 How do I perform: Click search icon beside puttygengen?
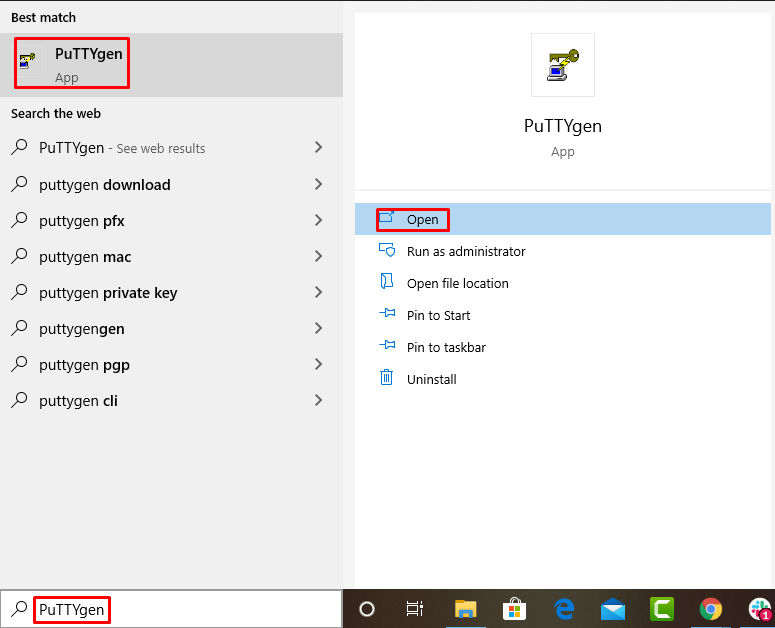coord(19,328)
